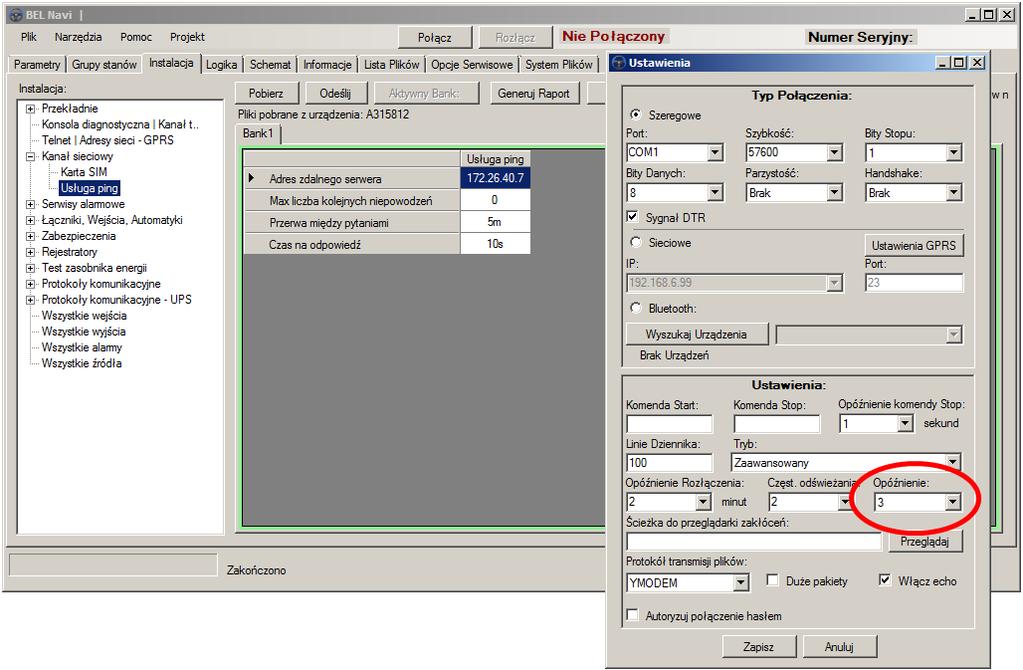Open the Bity Stopu dropdown
This screenshot has height=670, width=1023.
point(954,153)
